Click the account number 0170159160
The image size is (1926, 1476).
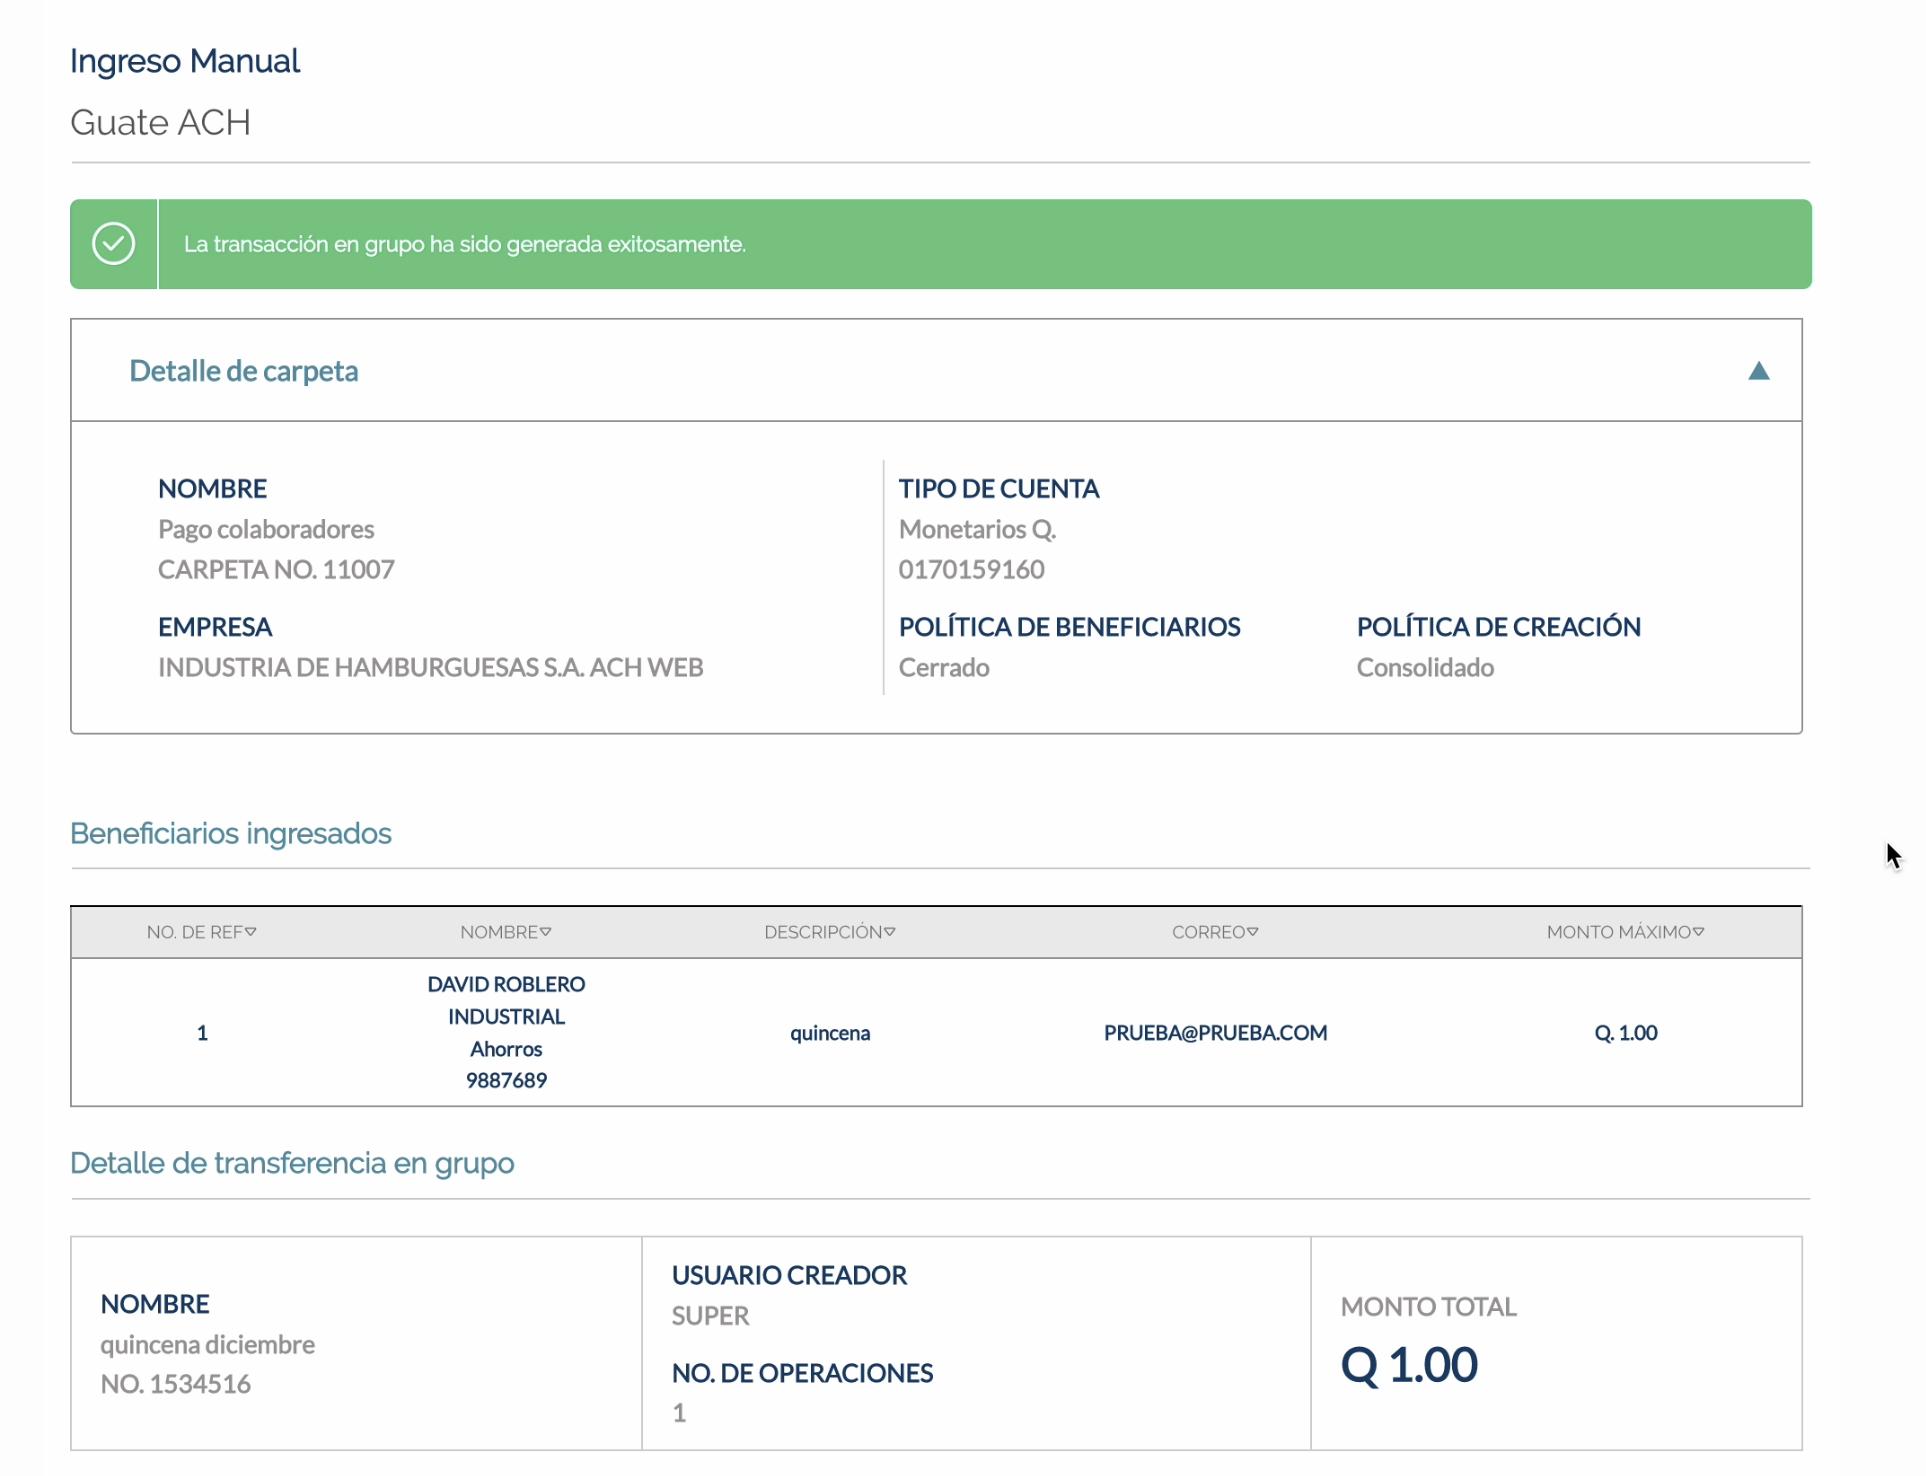(971, 570)
